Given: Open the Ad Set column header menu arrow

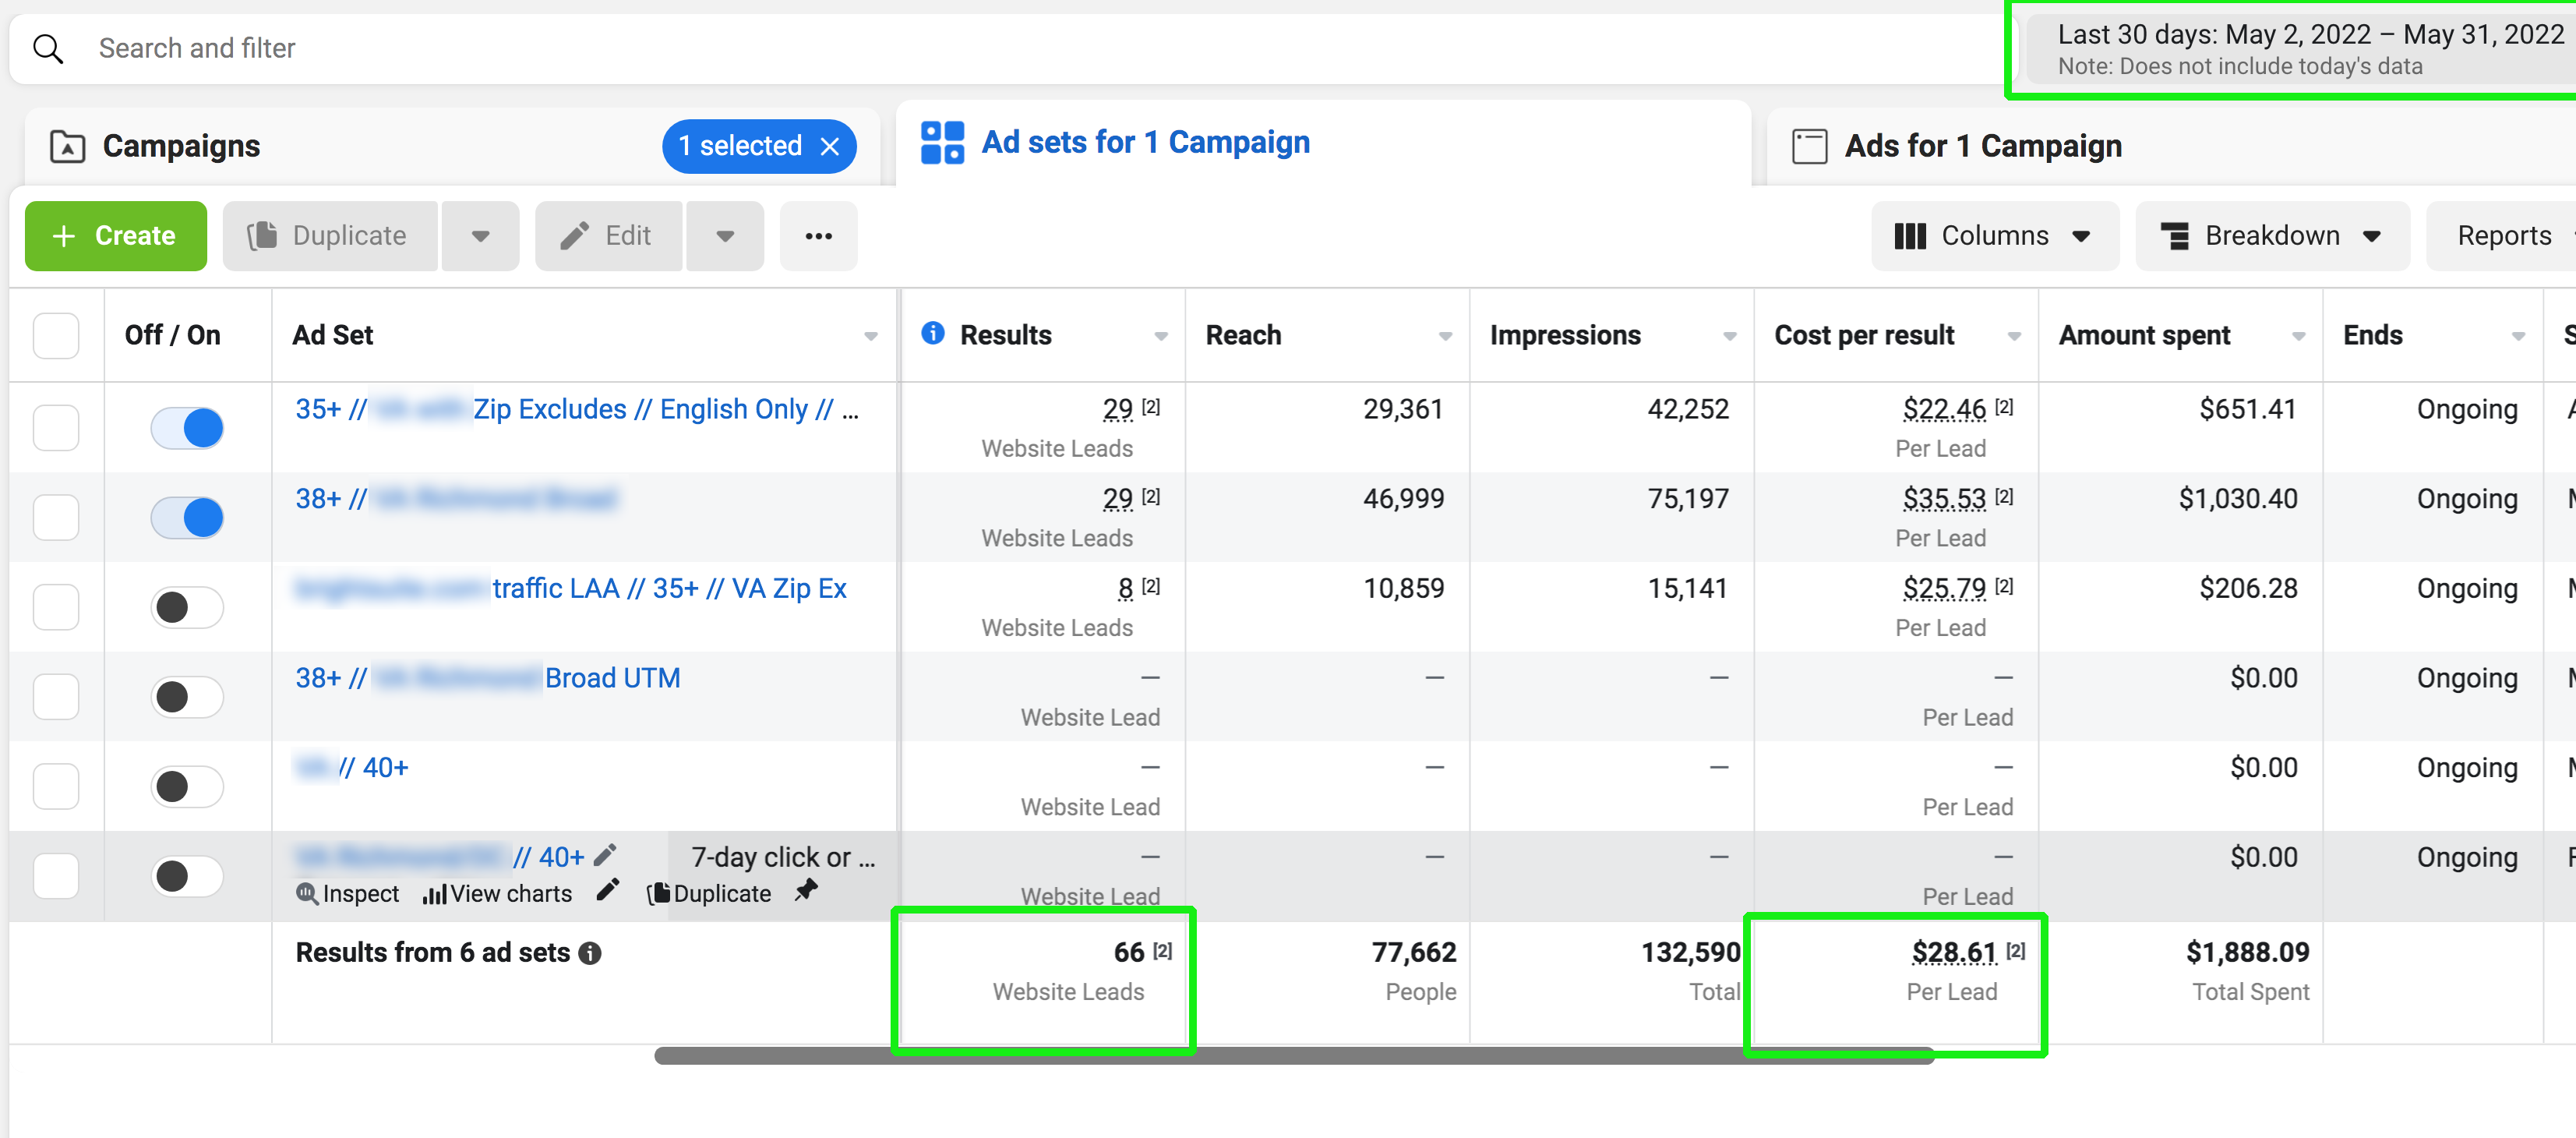Looking at the screenshot, I should pyautogui.click(x=871, y=336).
